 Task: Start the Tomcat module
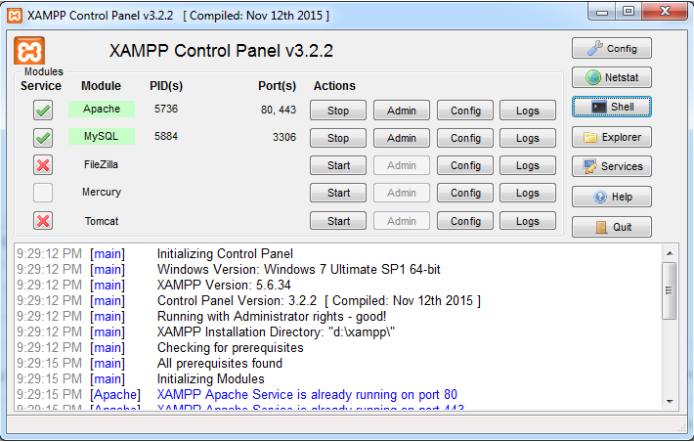tap(338, 221)
